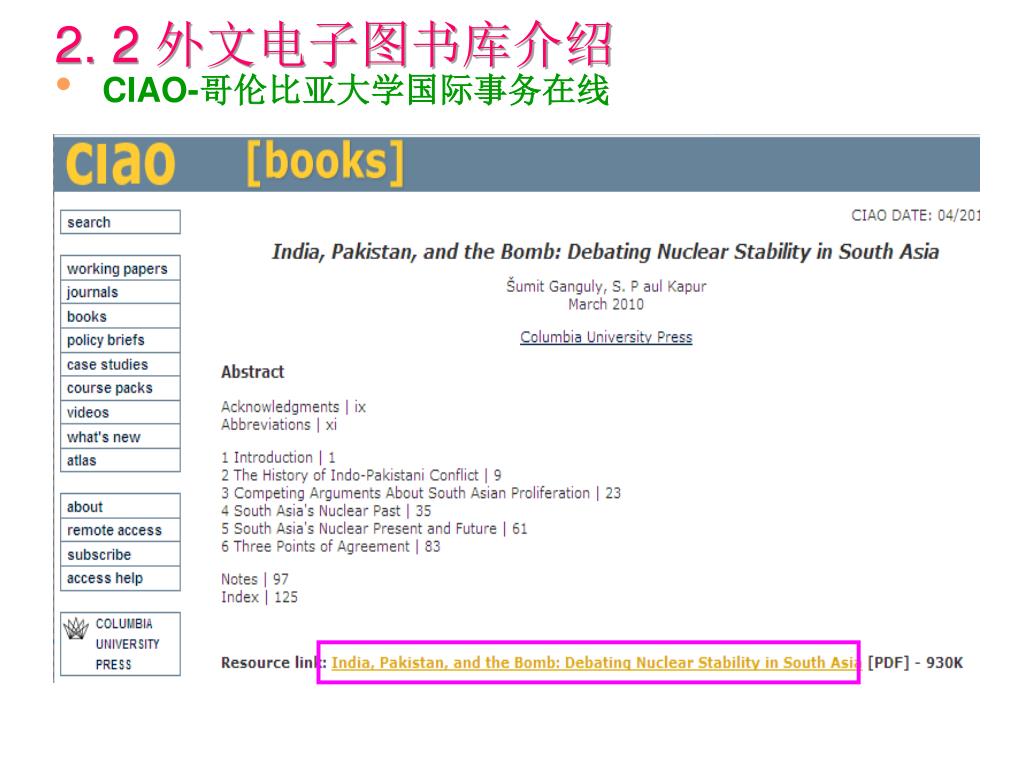
Task: Open the search sidebar item
Action: (x=120, y=222)
